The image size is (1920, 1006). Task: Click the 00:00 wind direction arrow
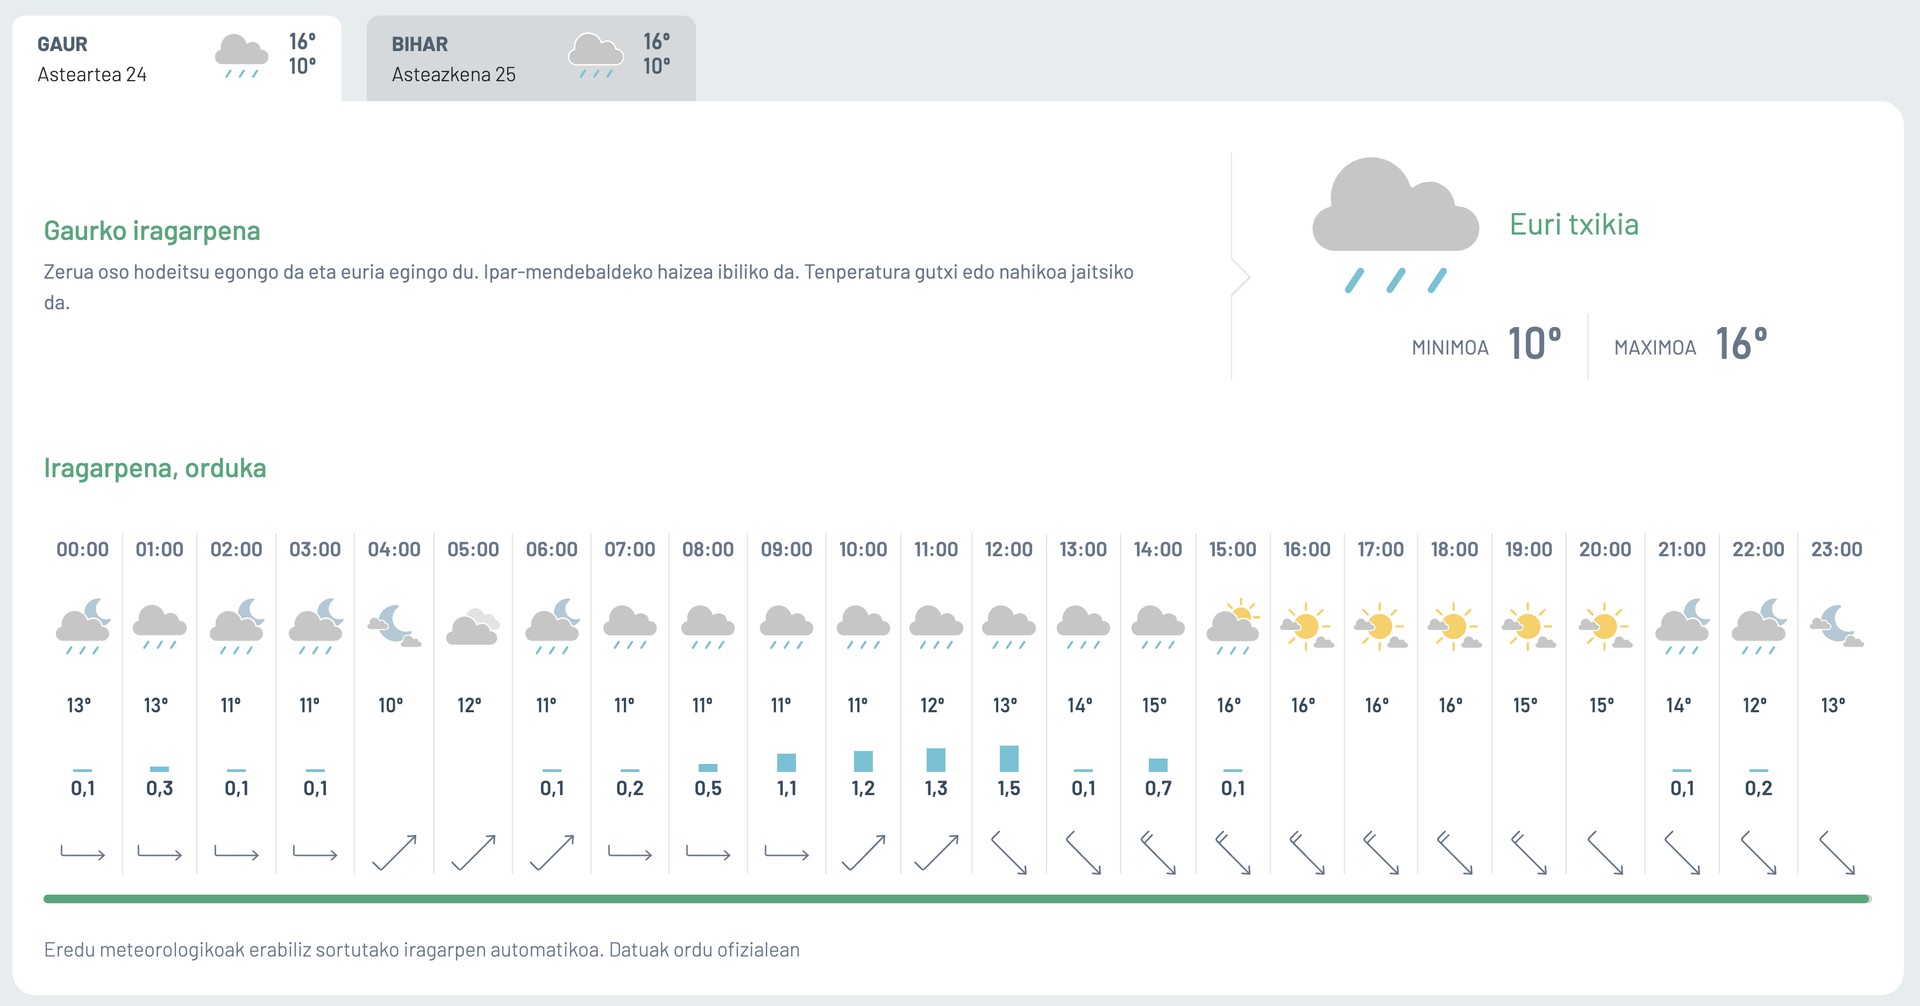coord(83,853)
